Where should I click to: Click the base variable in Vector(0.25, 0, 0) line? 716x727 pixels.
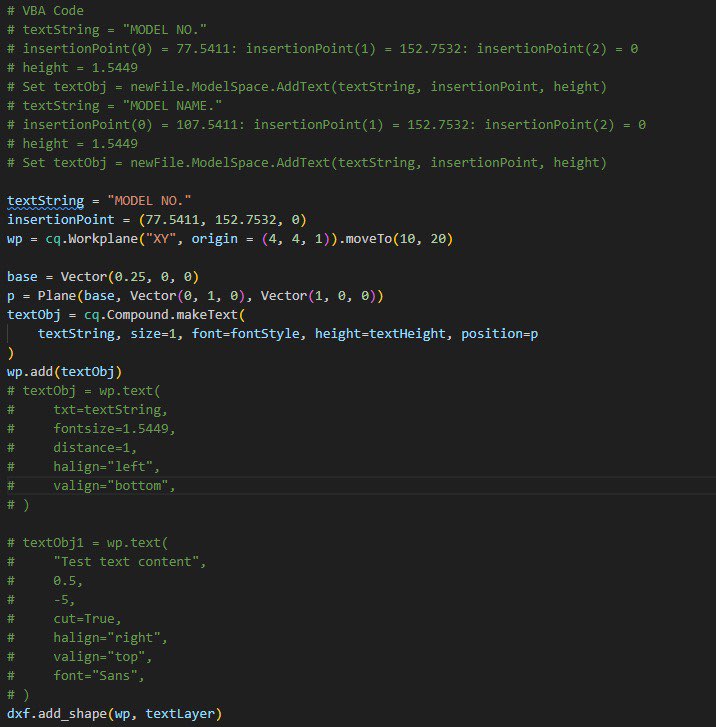22,277
